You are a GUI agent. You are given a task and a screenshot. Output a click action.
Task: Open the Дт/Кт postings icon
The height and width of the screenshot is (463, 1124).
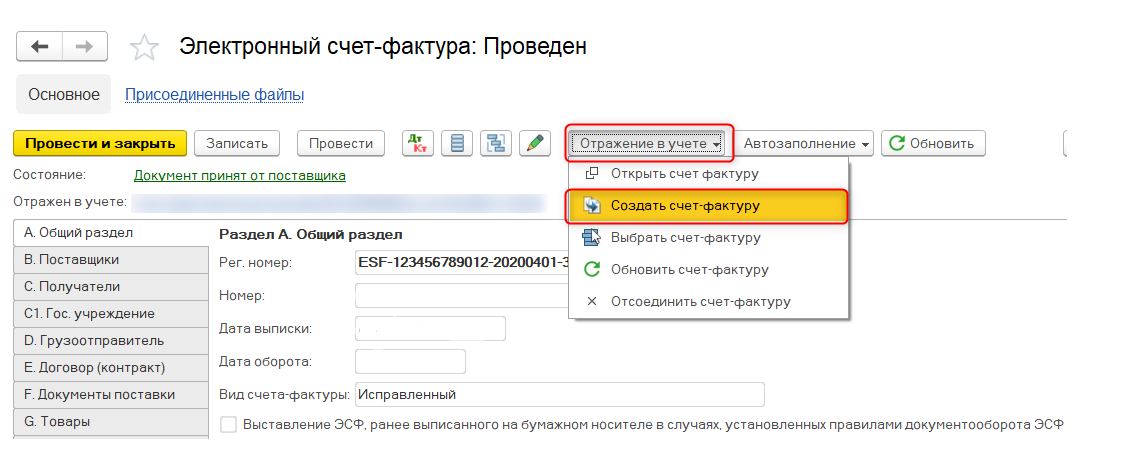[x=417, y=143]
